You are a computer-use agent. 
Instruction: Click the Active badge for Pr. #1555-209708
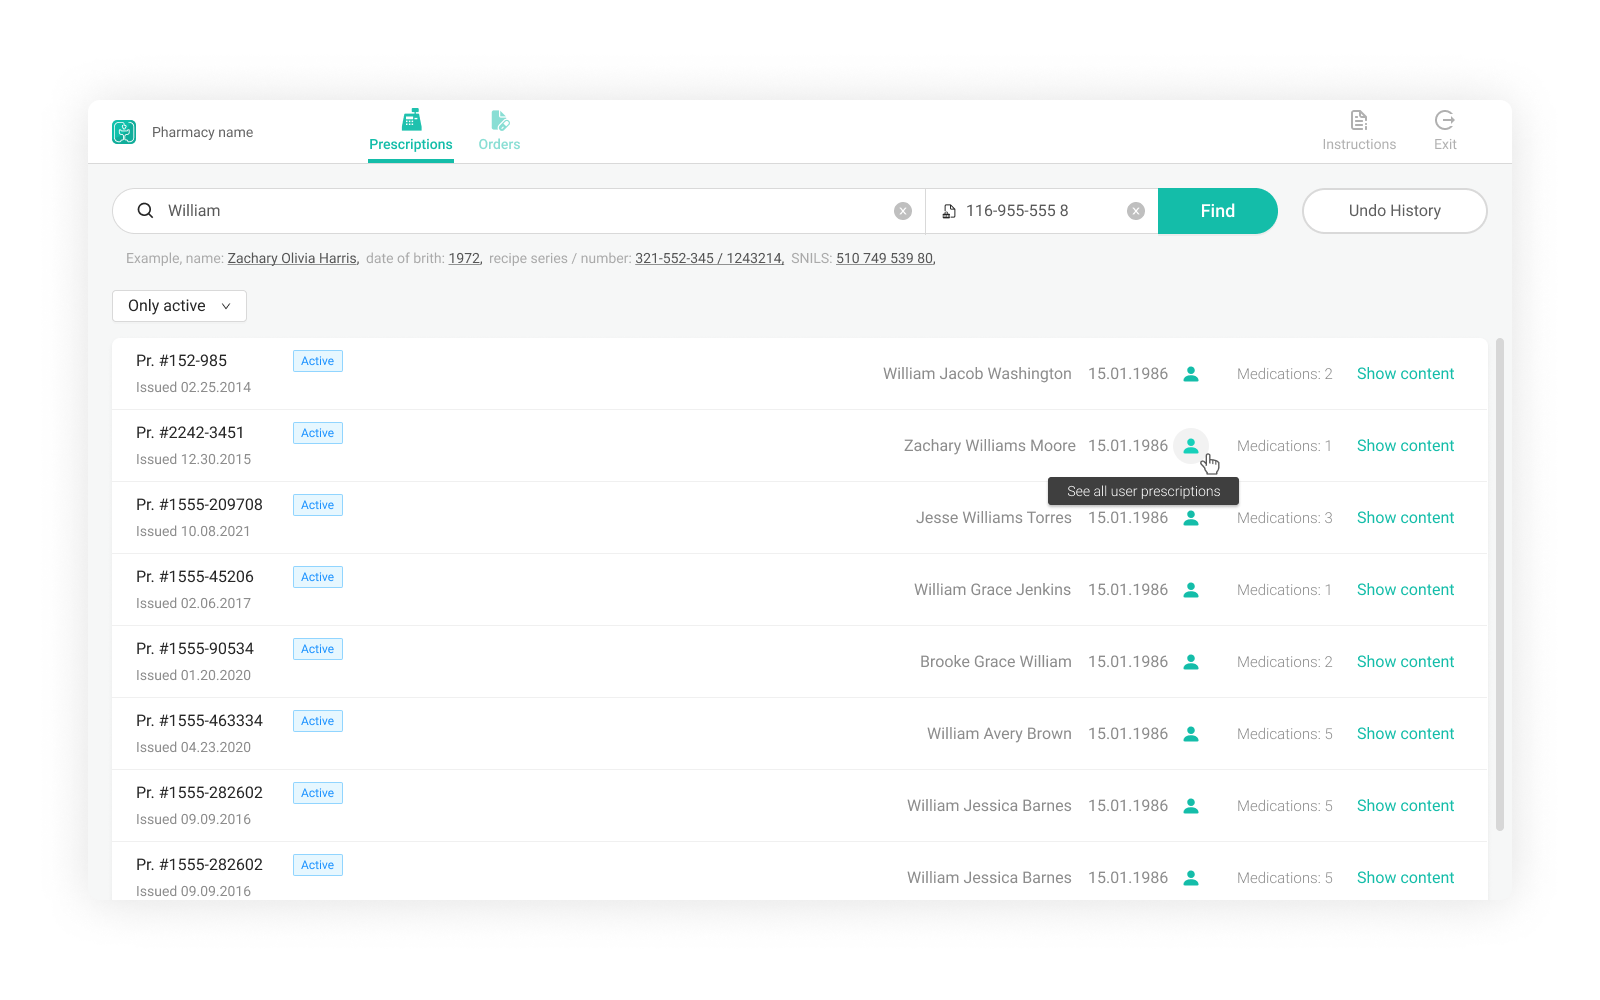[318, 505]
